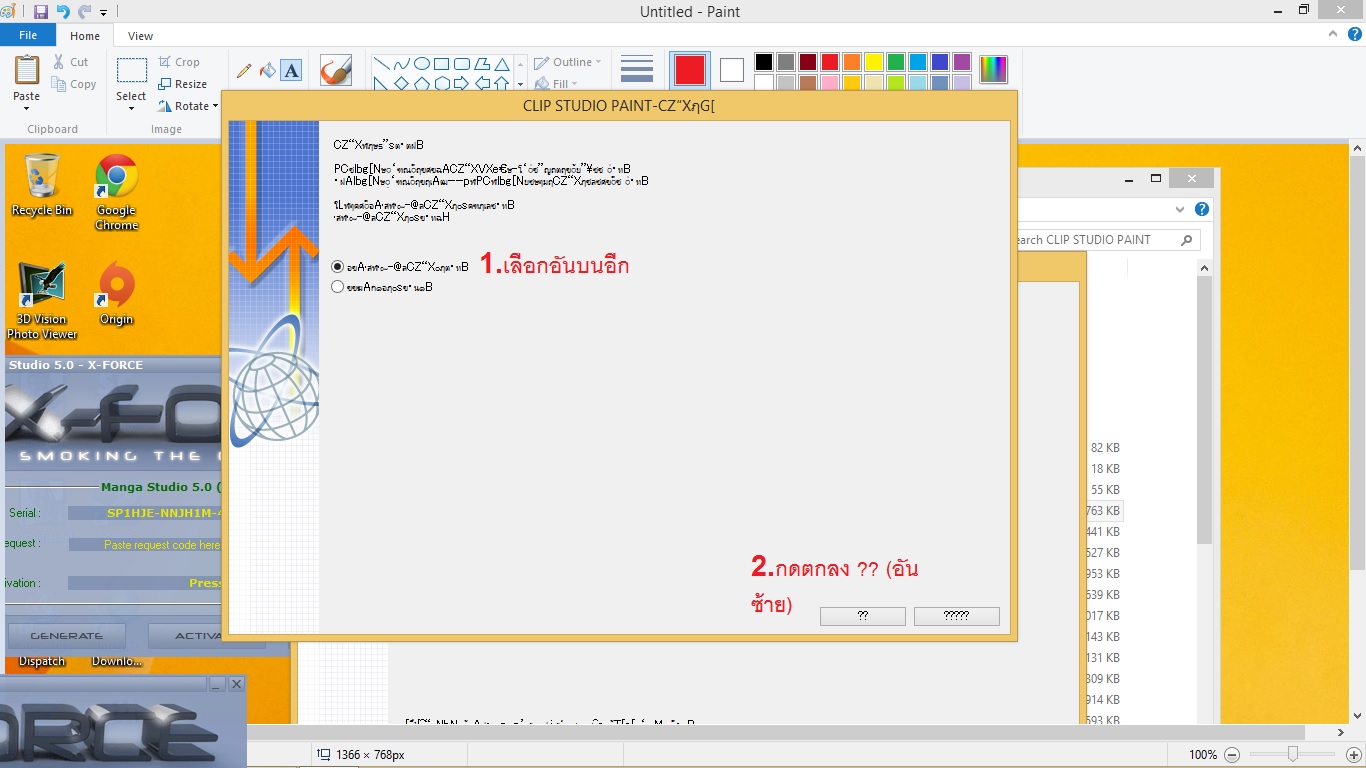
Task: Click the Google Chrome desktop shortcut
Action: [x=116, y=192]
